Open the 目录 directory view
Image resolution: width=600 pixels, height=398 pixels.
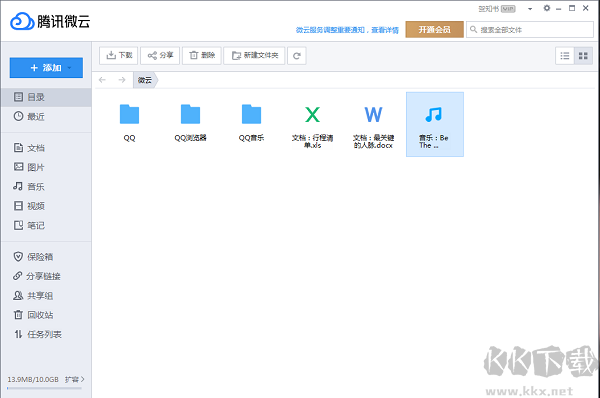(46, 97)
